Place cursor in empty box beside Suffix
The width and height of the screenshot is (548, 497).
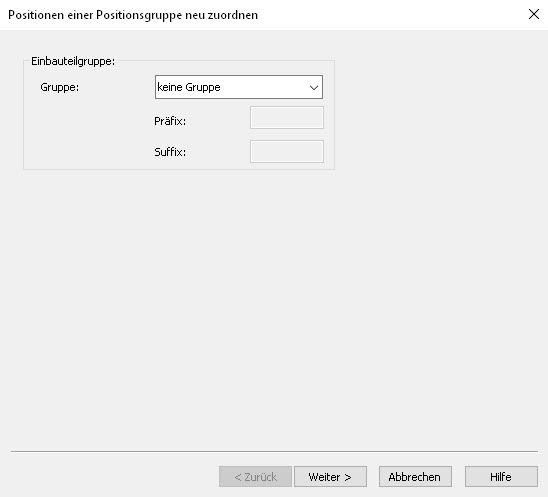pyautogui.click(x=287, y=151)
